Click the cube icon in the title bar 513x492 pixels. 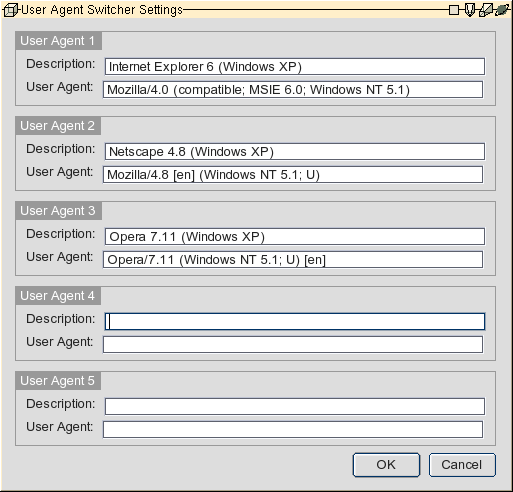coord(10,10)
